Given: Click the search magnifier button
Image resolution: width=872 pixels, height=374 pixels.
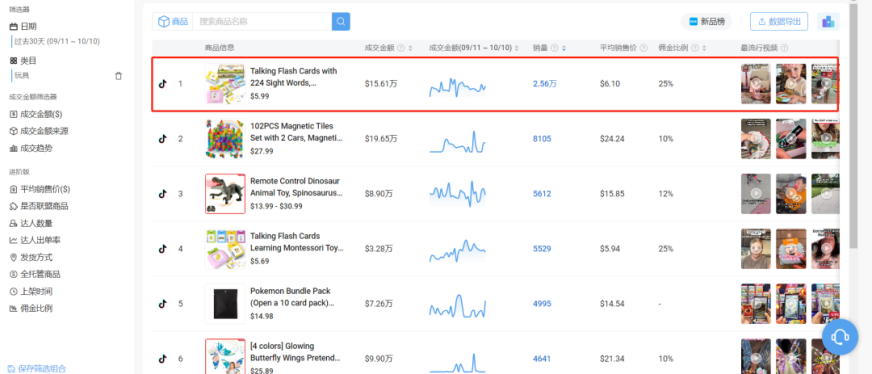Looking at the screenshot, I should click(341, 22).
